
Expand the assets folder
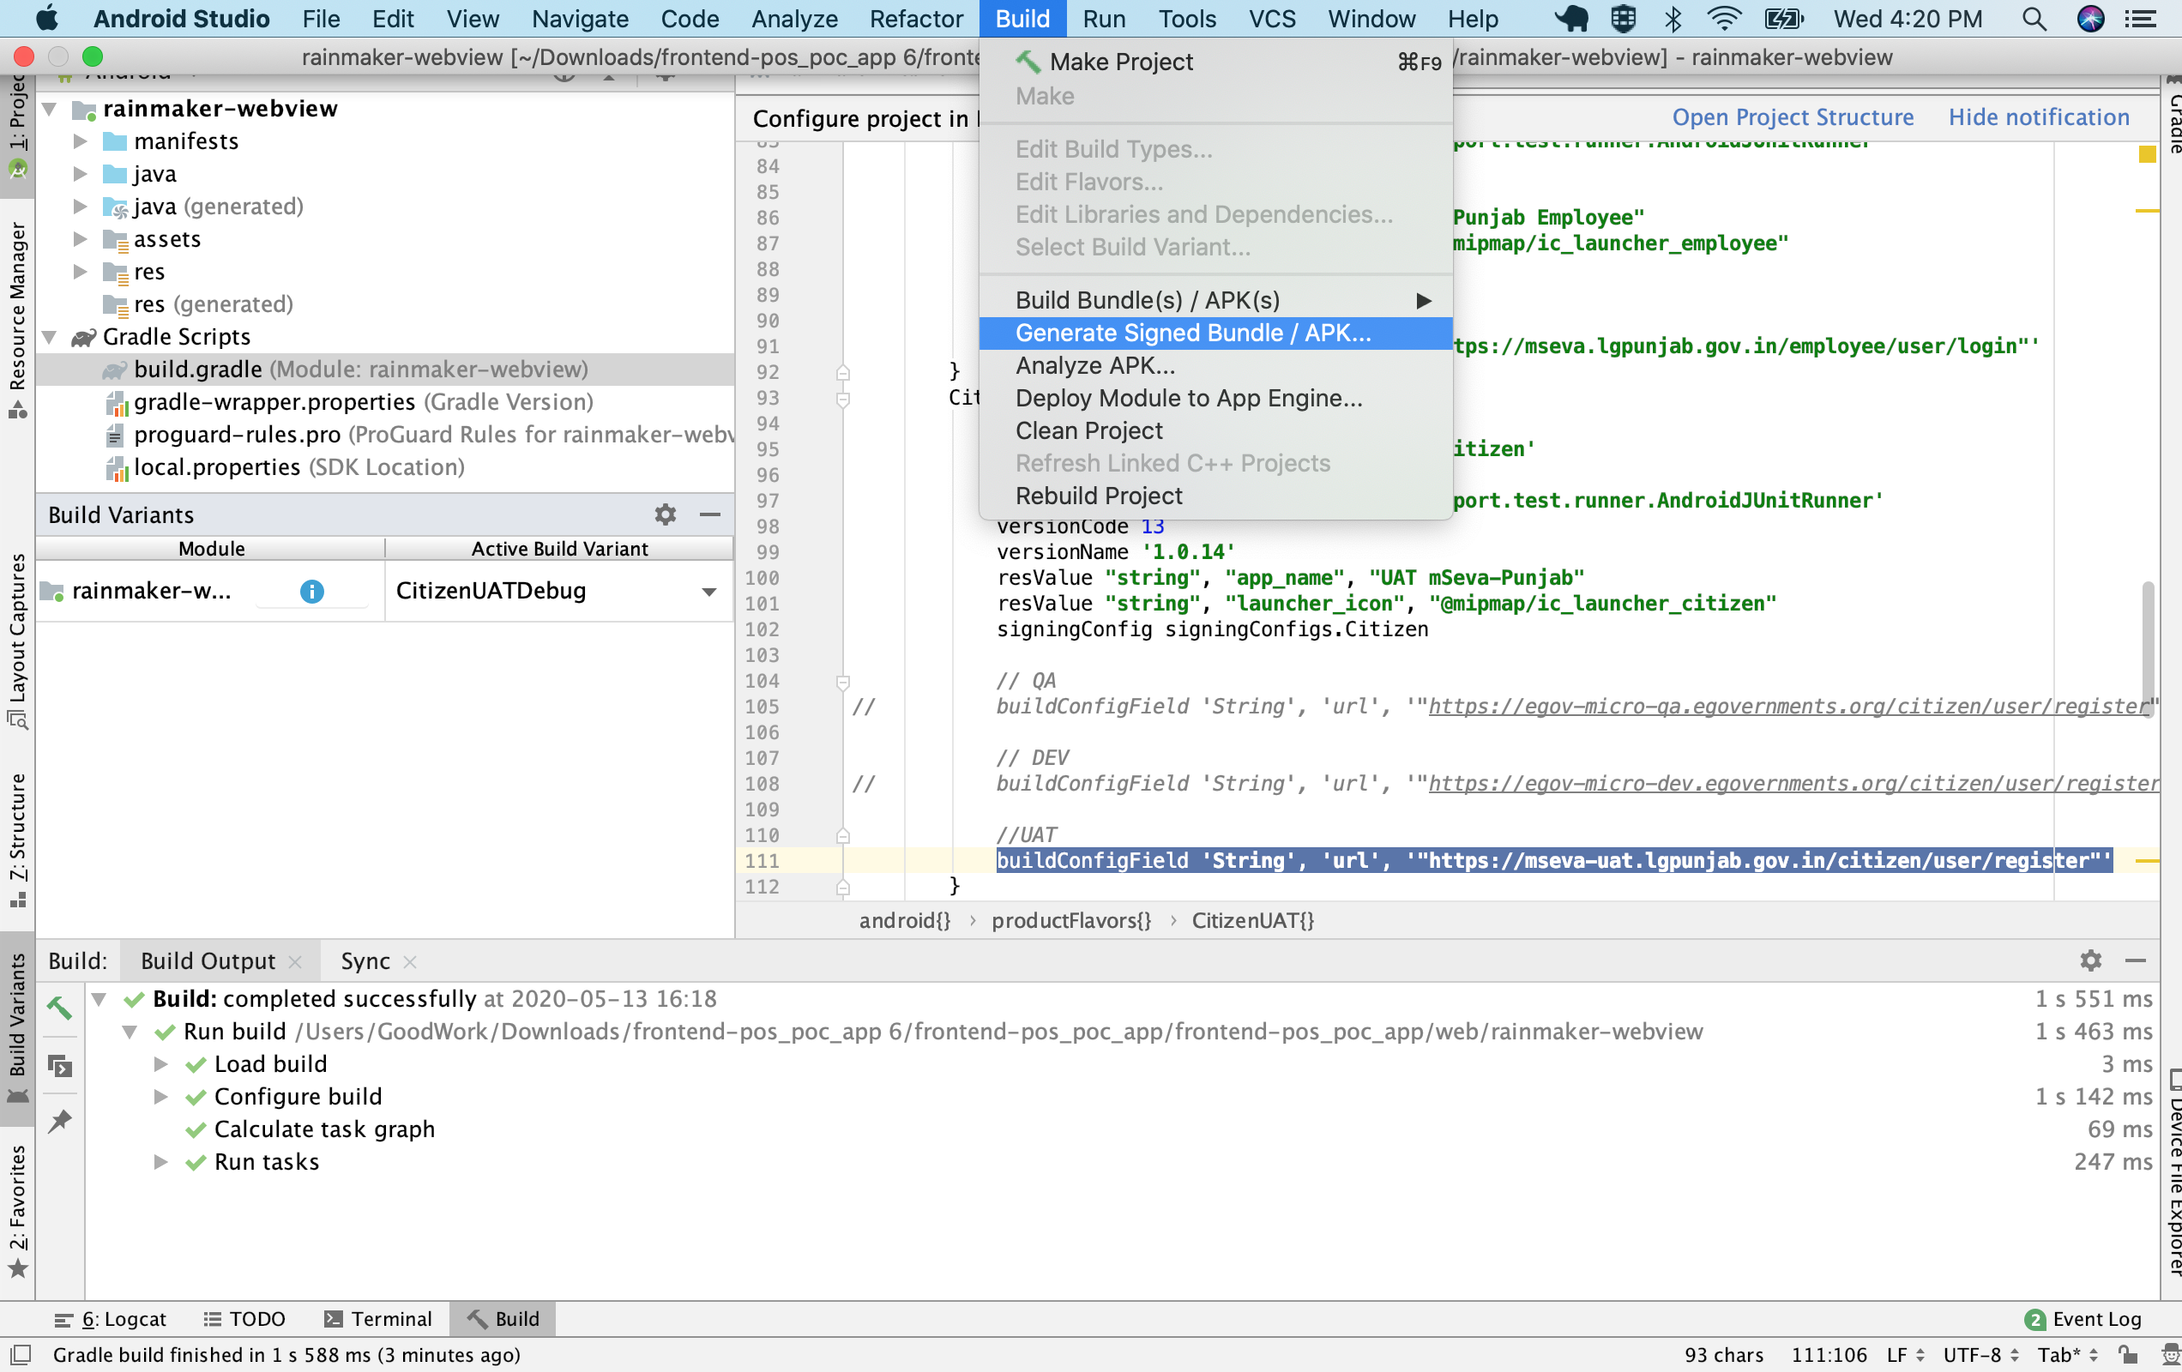click(80, 239)
